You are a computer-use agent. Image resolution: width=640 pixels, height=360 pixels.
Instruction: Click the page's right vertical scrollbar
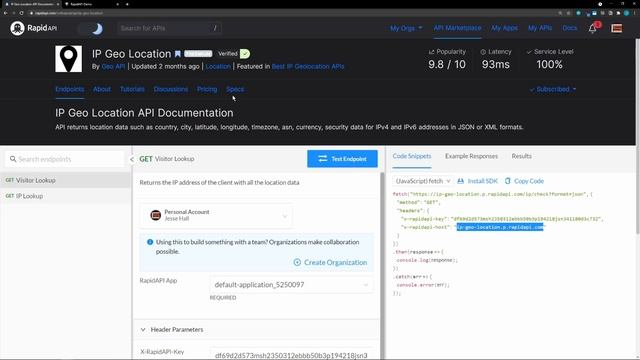(638, 137)
